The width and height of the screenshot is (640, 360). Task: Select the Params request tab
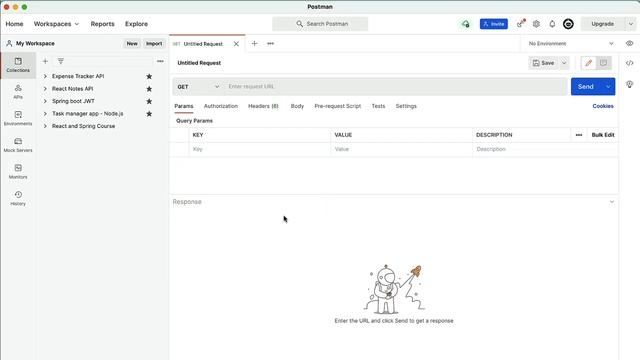point(184,106)
